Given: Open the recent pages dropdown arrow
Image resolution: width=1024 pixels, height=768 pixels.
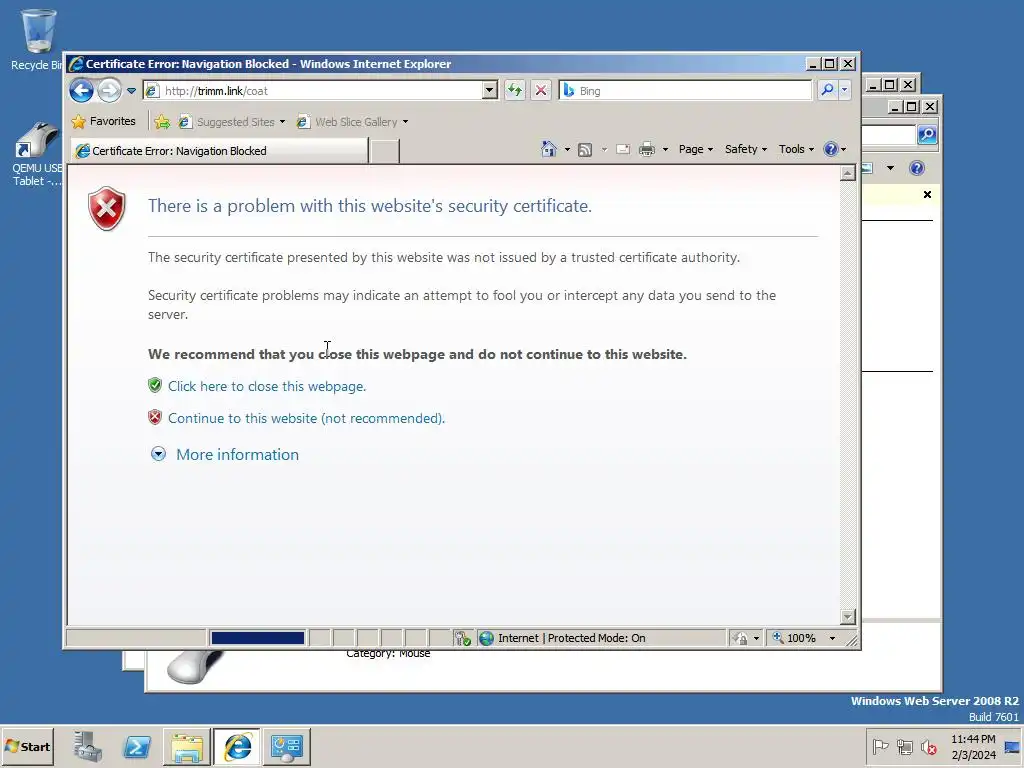Looking at the screenshot, I should pyautogui.click(x=131, y=91).
